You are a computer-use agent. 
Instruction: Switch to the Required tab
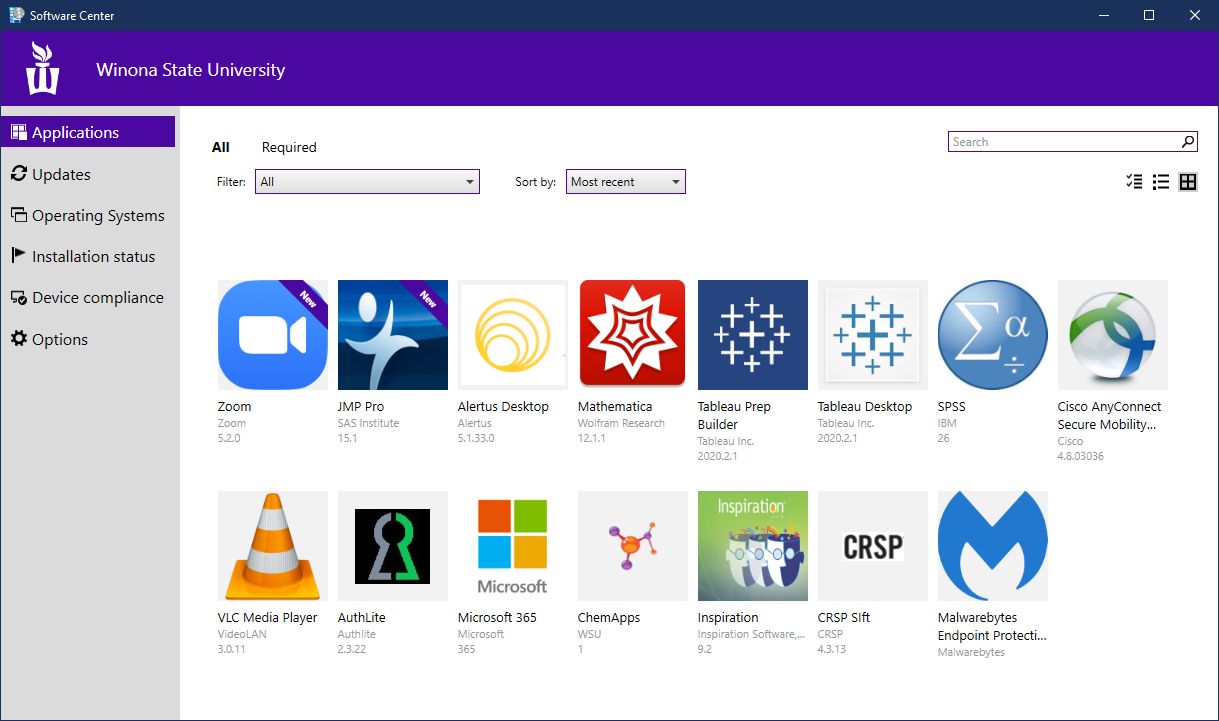289,147
